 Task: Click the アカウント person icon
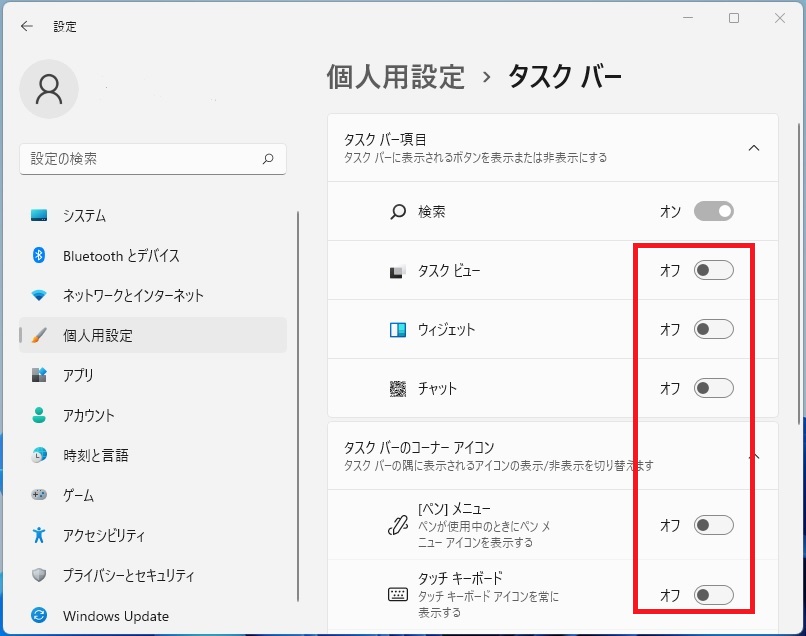(x=39, y=415)
